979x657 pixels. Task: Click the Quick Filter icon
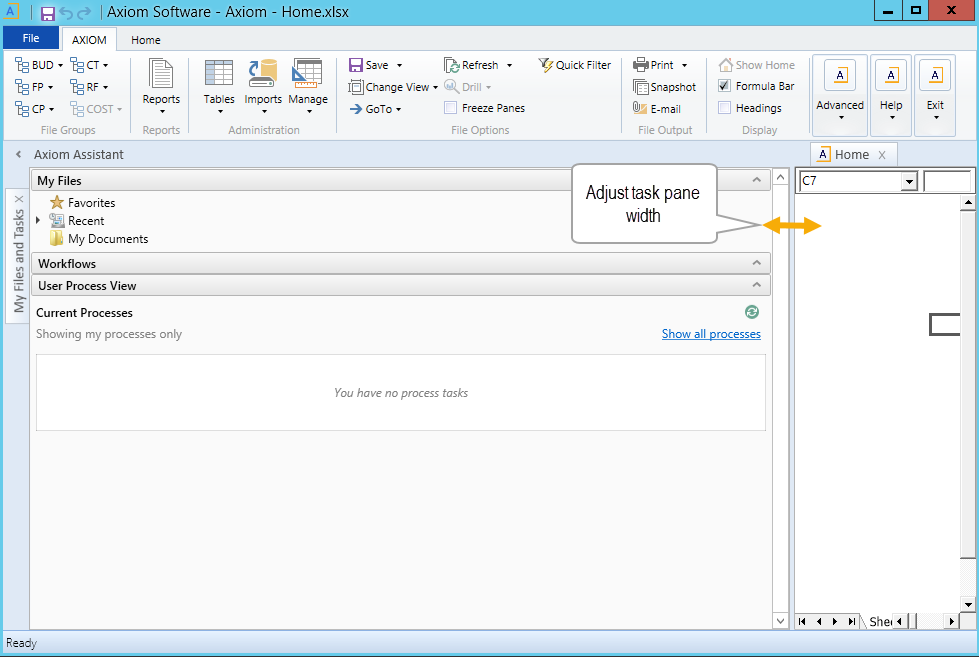546,65
